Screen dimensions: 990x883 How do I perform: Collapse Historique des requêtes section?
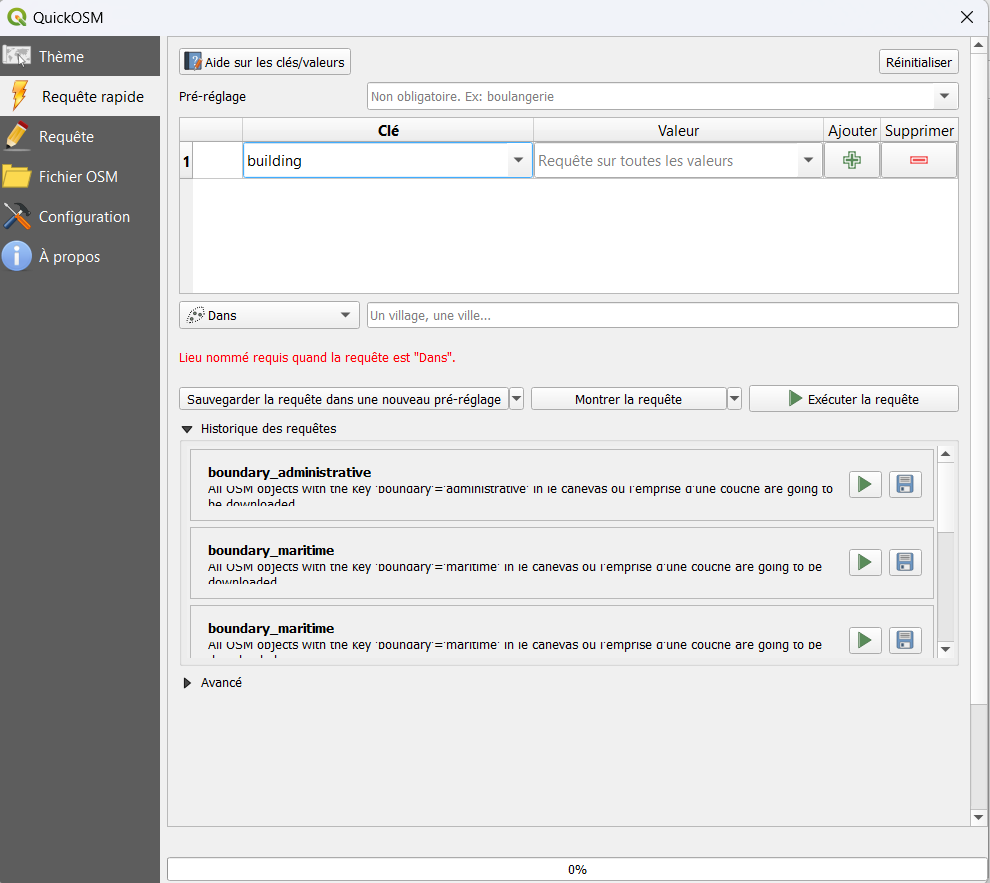tap(187, 429)
